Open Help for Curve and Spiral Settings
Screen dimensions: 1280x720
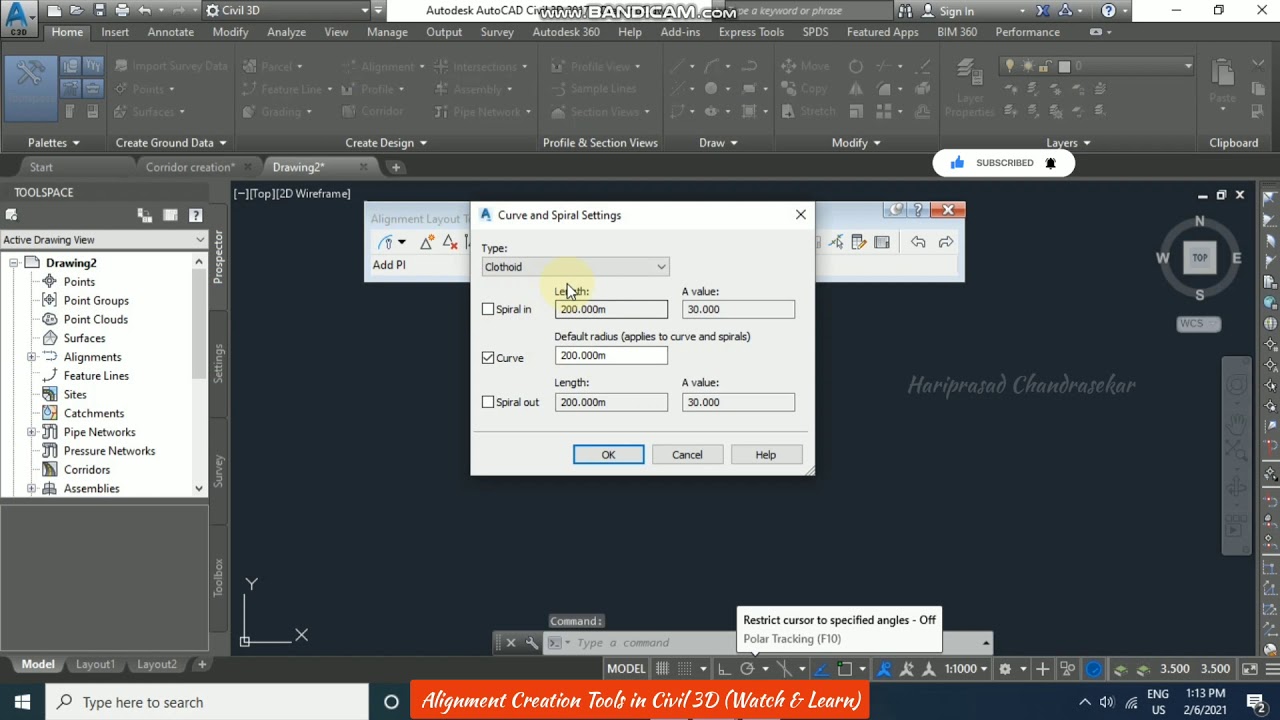[x=765, y=455]
